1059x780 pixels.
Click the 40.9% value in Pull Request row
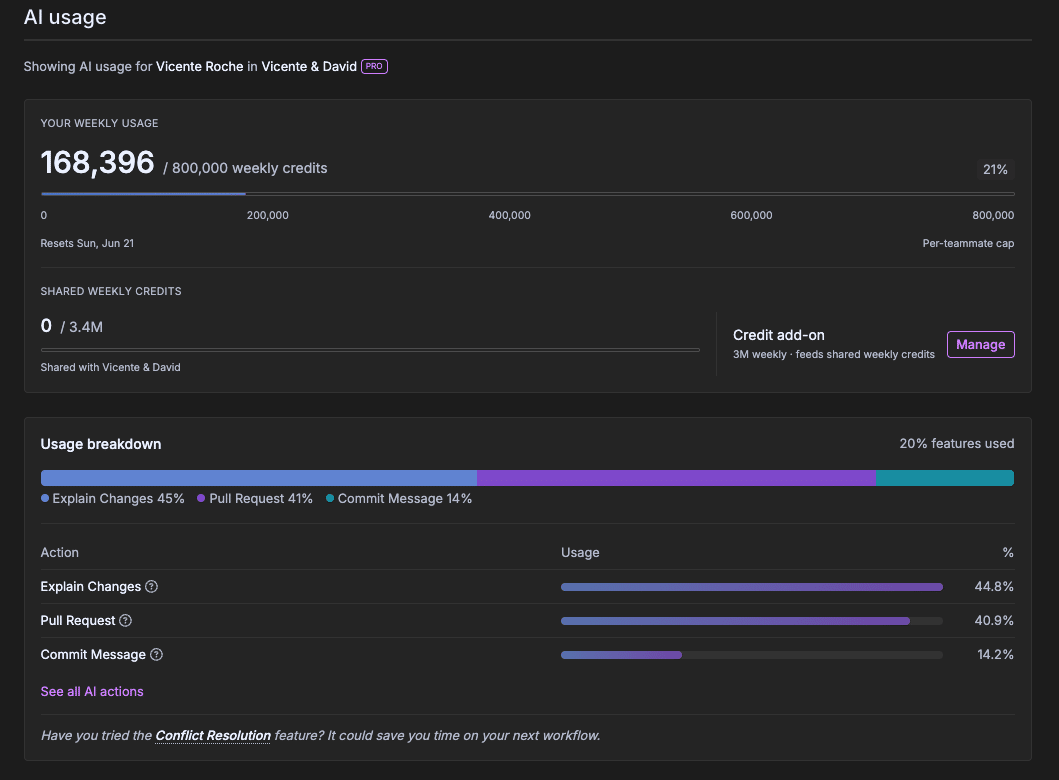point(993,620)
